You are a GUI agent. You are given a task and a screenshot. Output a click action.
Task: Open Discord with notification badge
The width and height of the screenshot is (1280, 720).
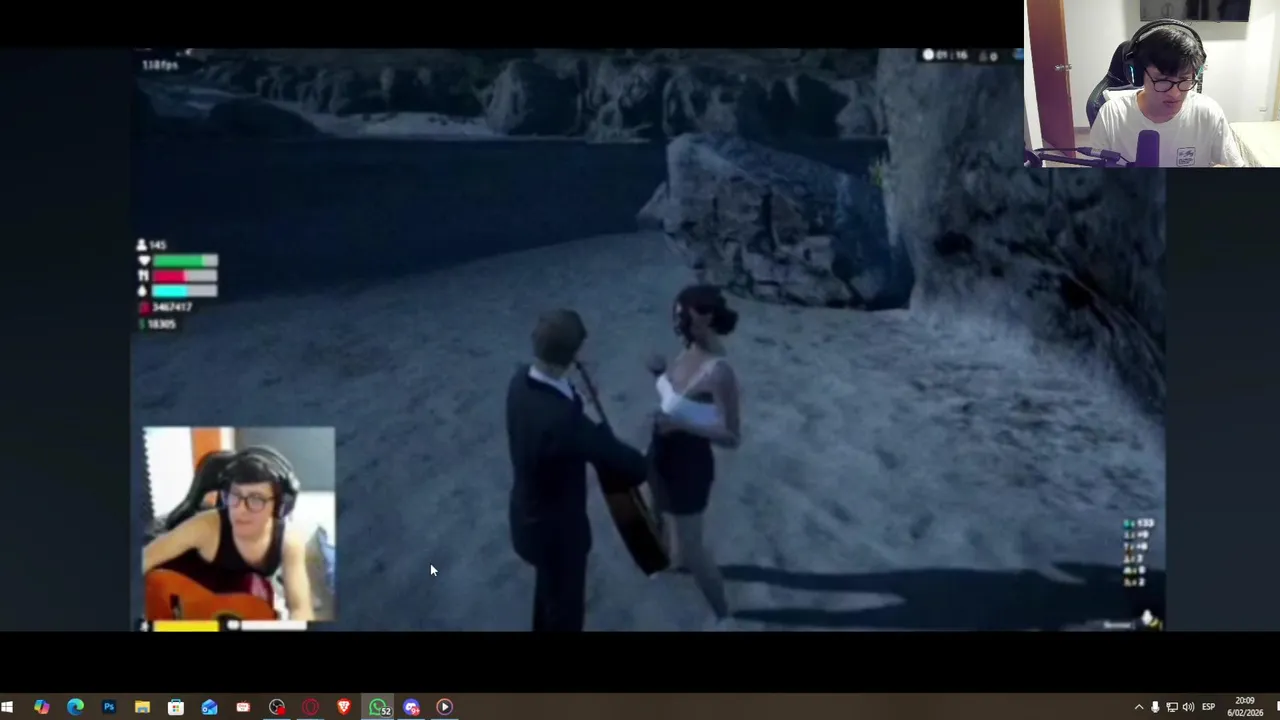411,707
